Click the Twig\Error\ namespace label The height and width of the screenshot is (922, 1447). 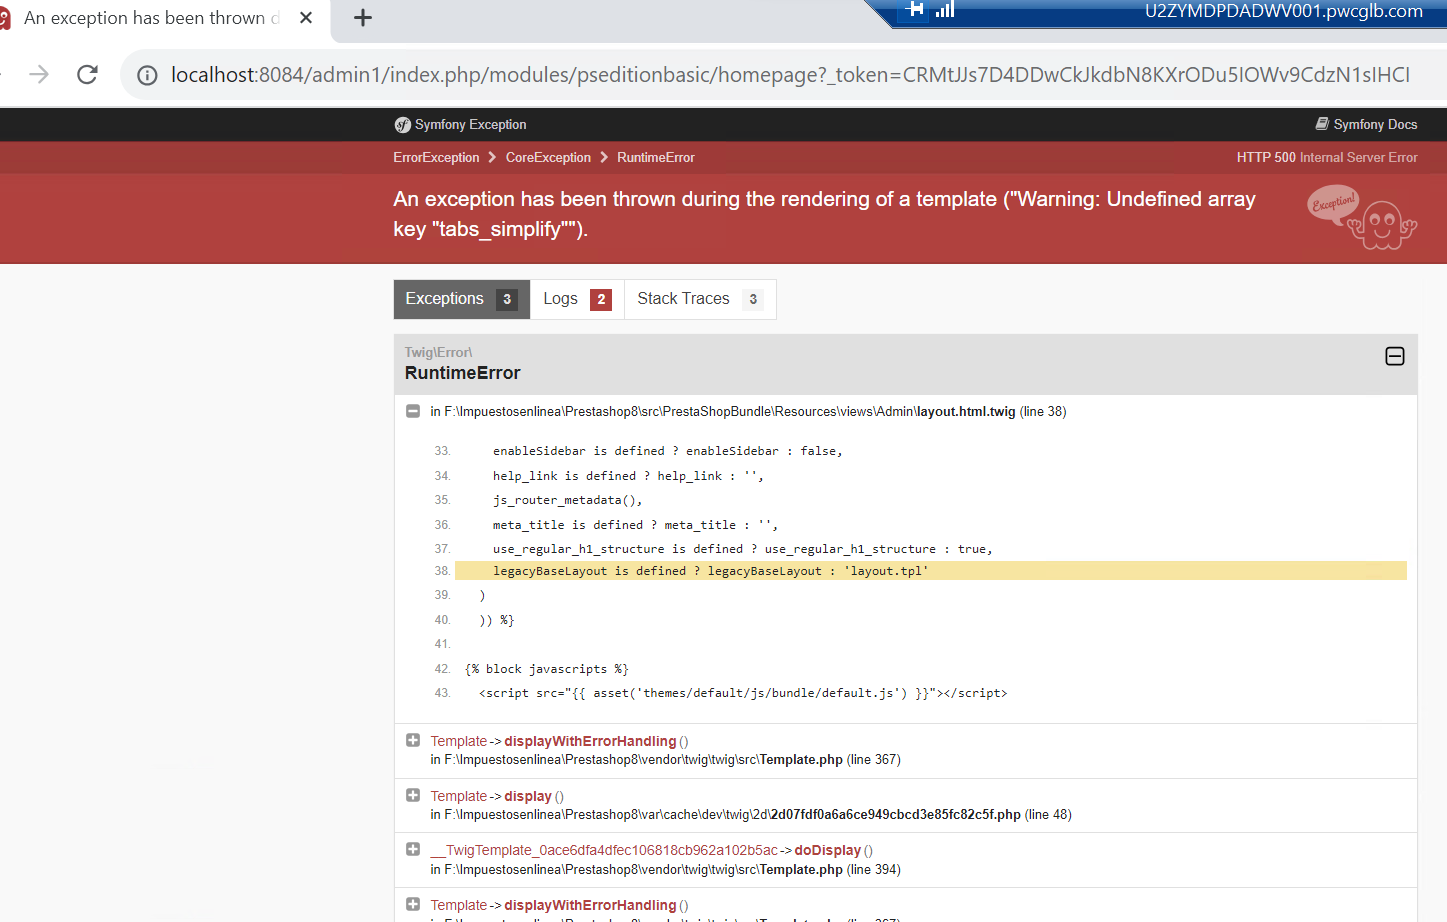438,352
